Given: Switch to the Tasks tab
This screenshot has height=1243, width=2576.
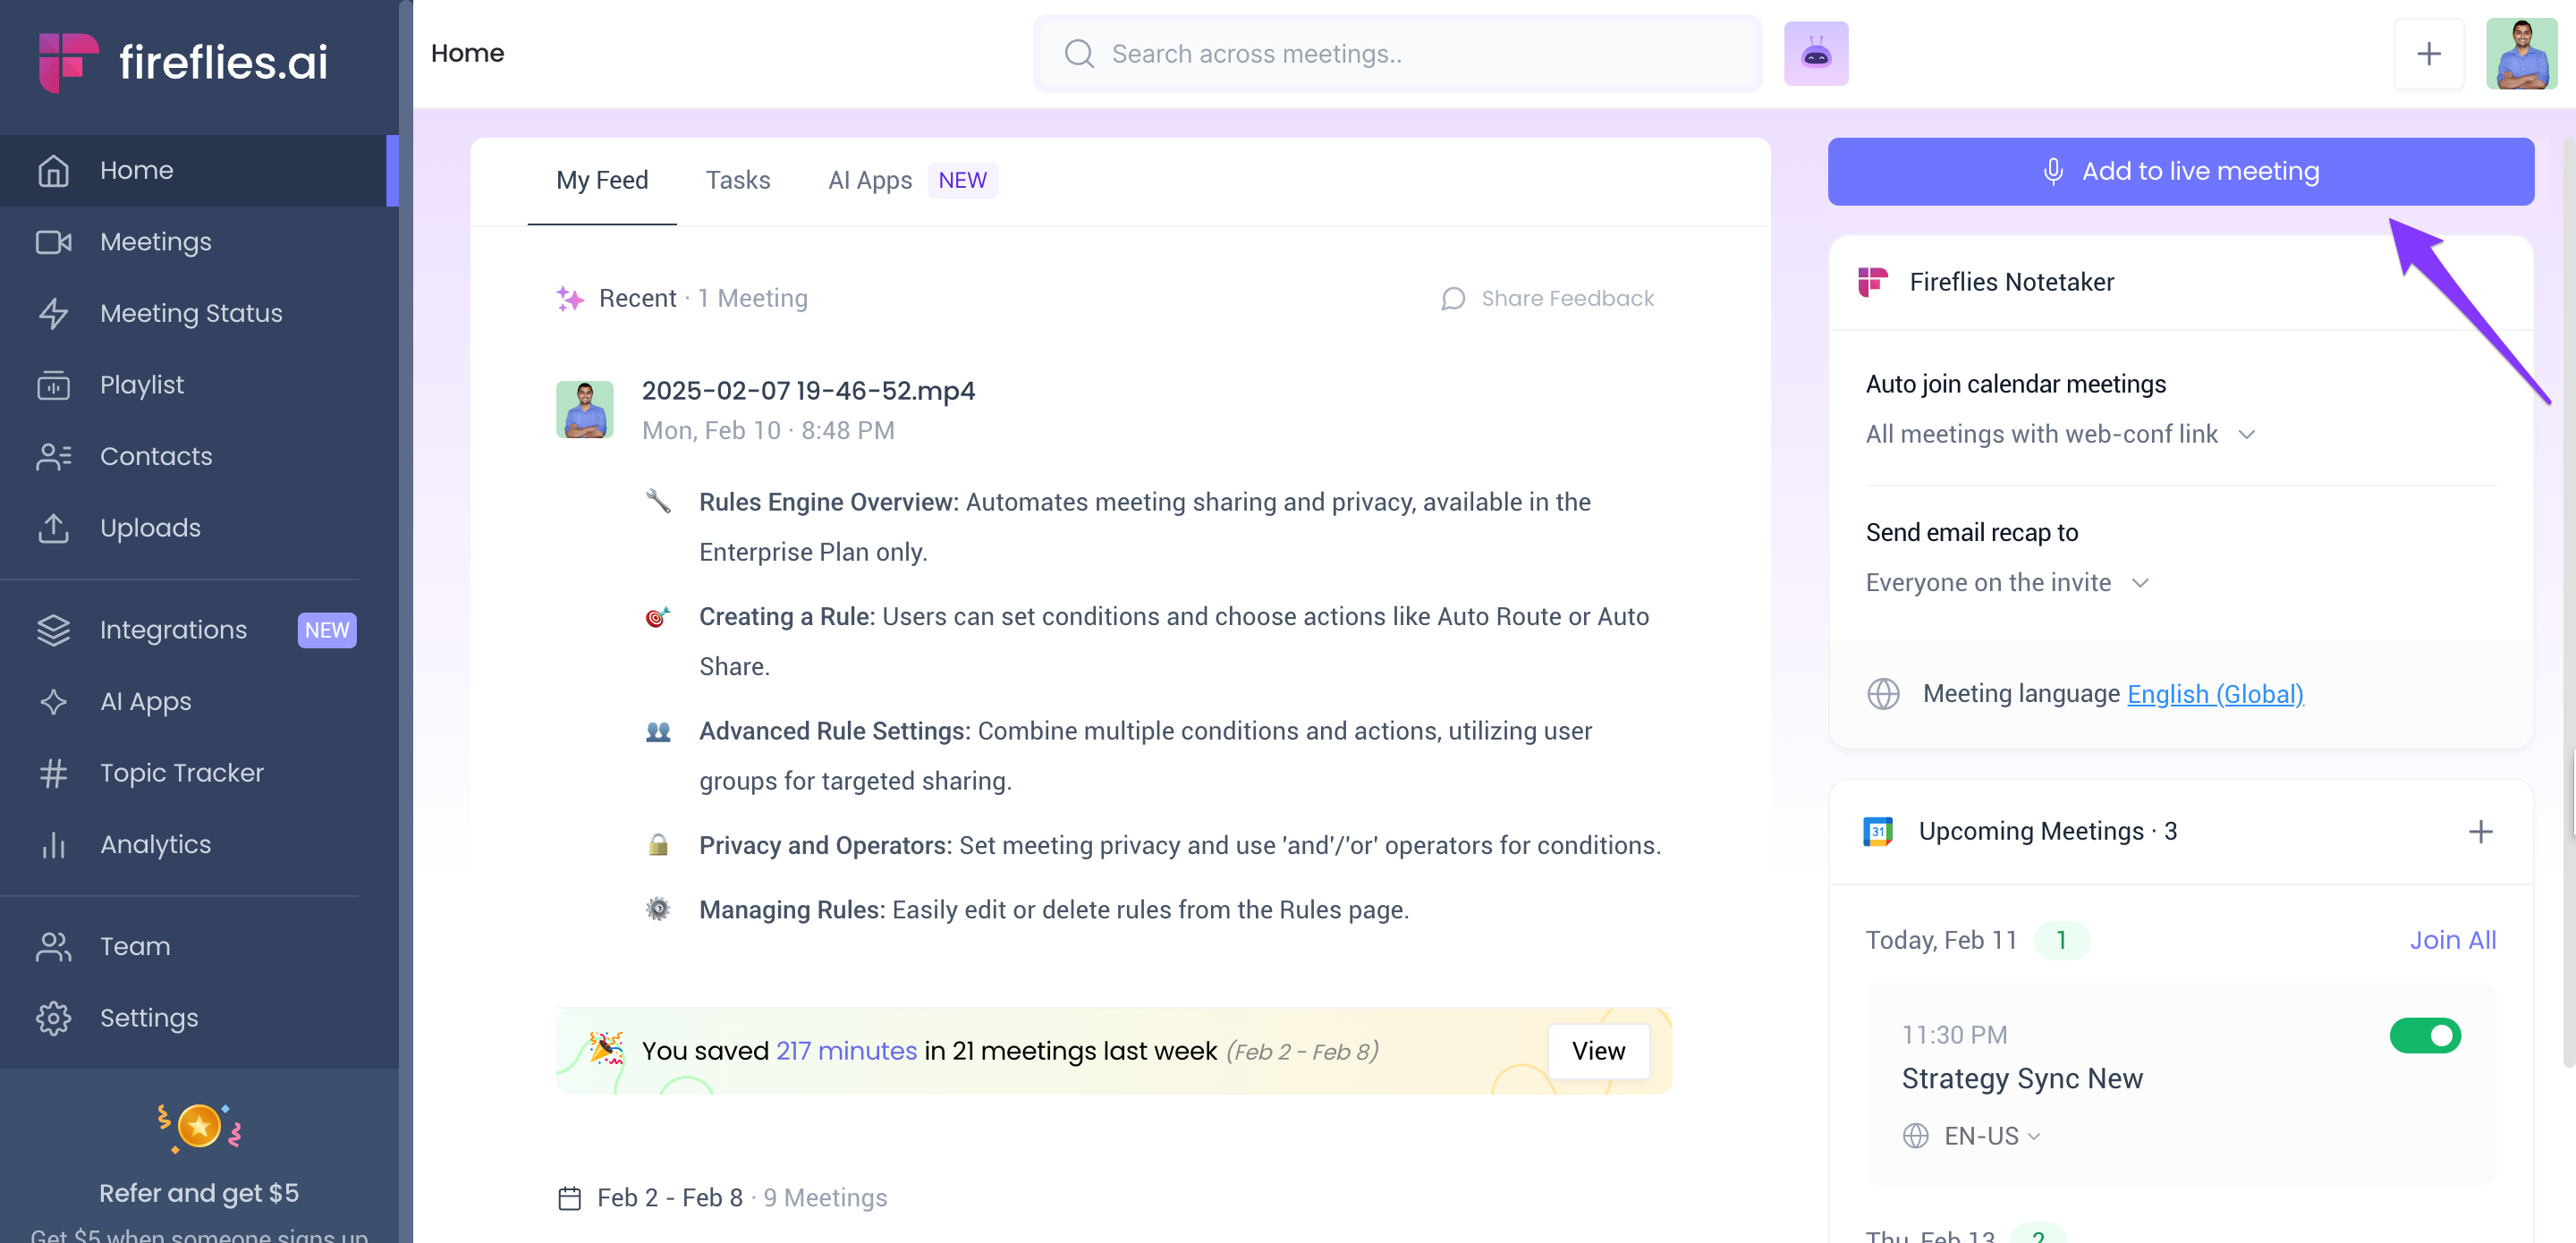Looking at the screenshot, I should [x=738, y=181].
